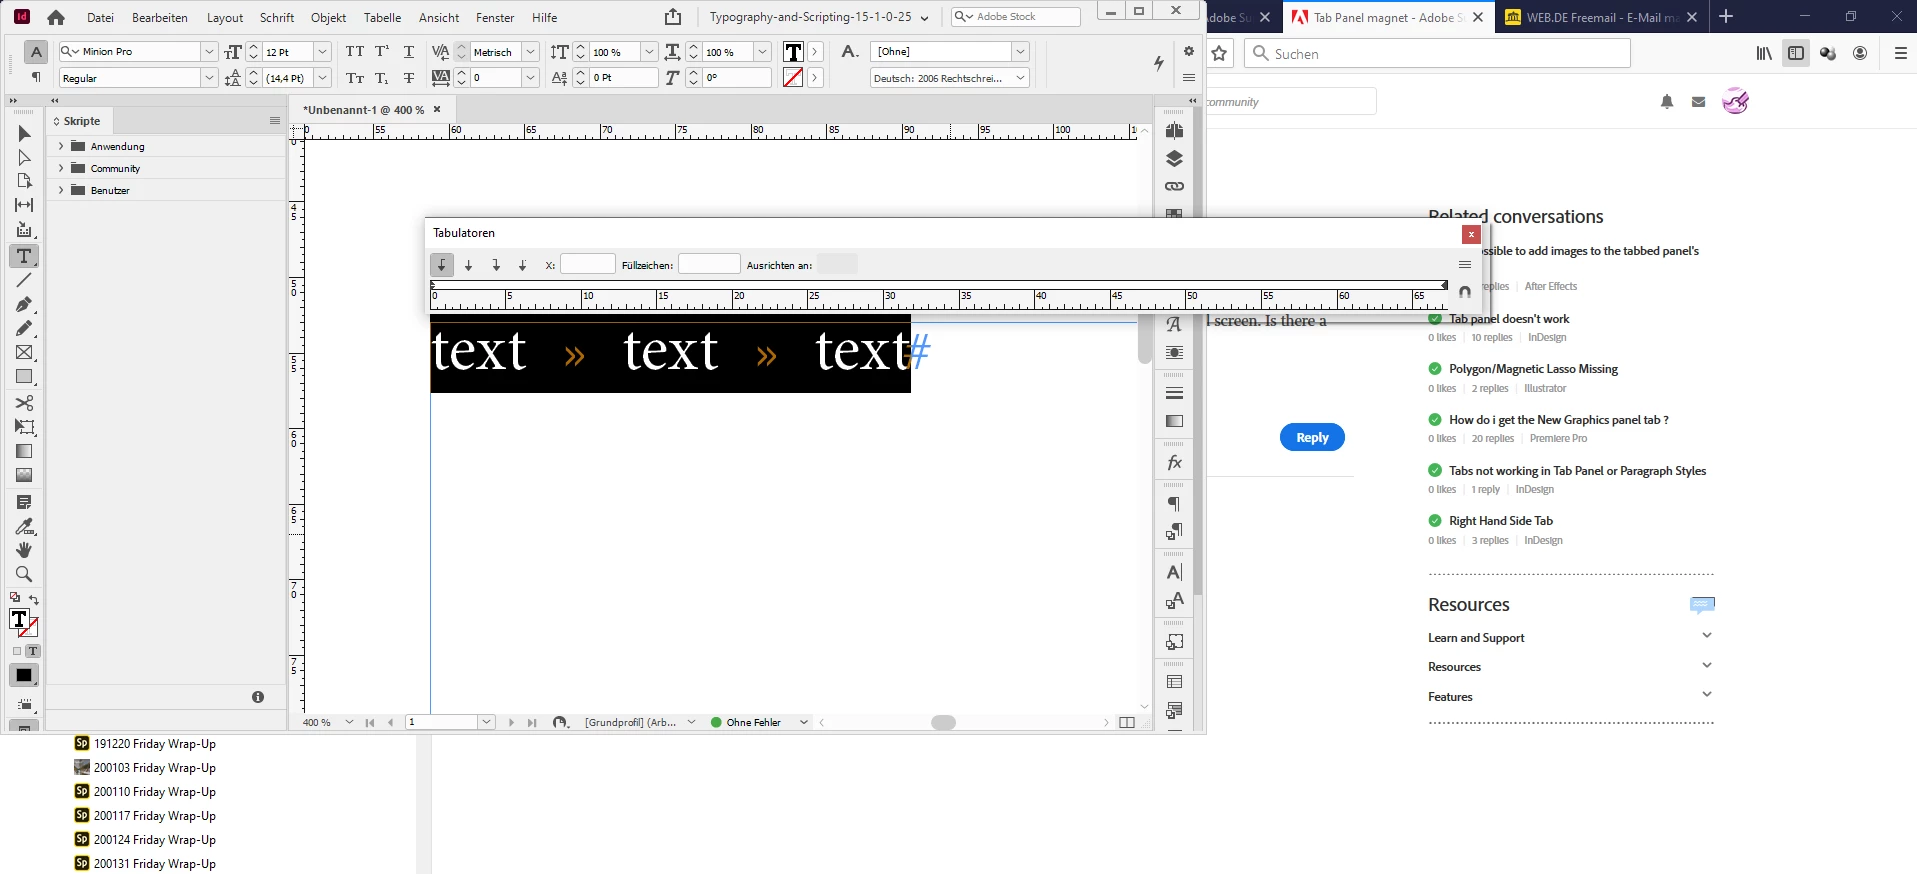Click the share document icon
The width and height of the screenshot is (1917, 874).
673,17
